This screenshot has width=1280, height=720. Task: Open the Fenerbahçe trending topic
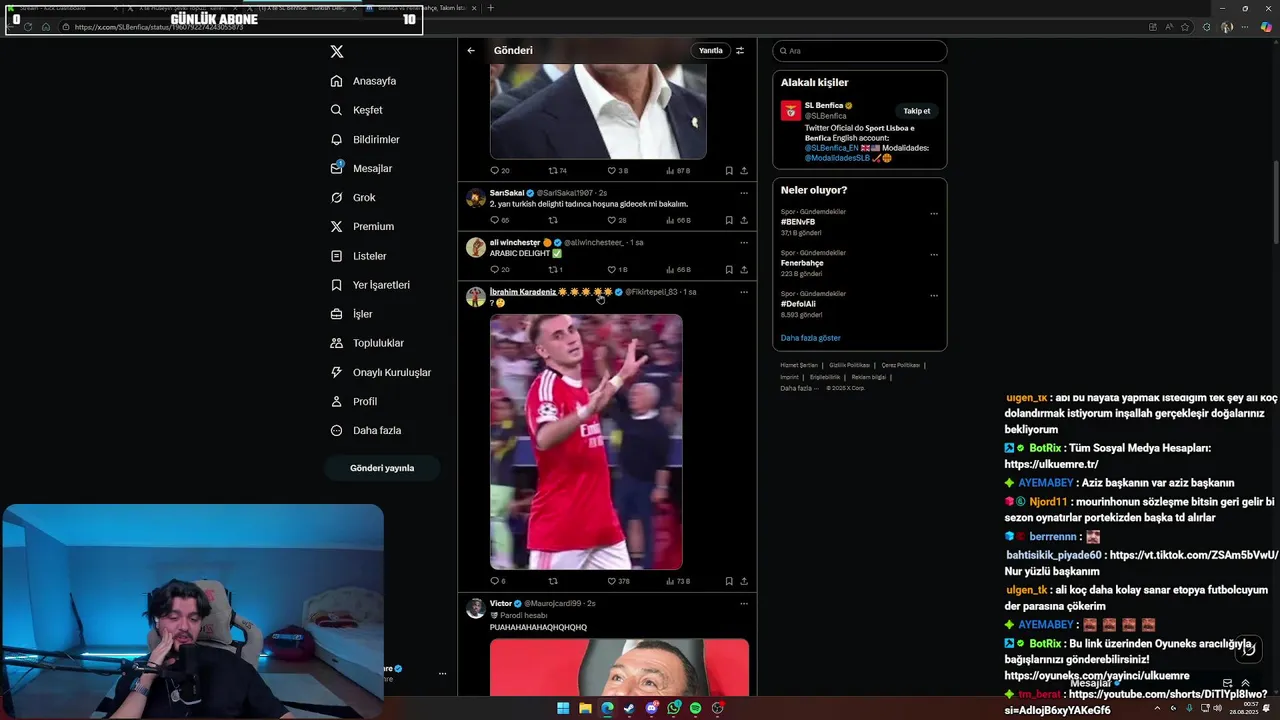[x=802, y=263]
